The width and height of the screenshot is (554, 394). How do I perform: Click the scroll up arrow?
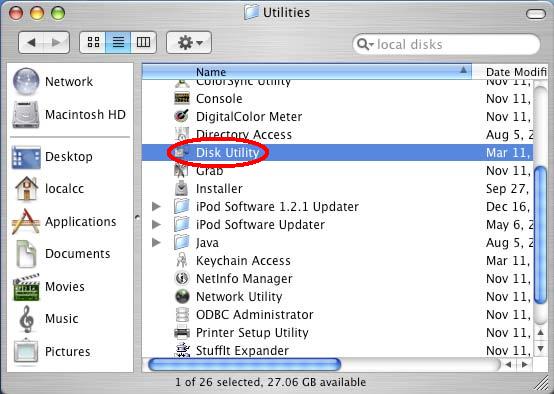(x=540, y=333)
